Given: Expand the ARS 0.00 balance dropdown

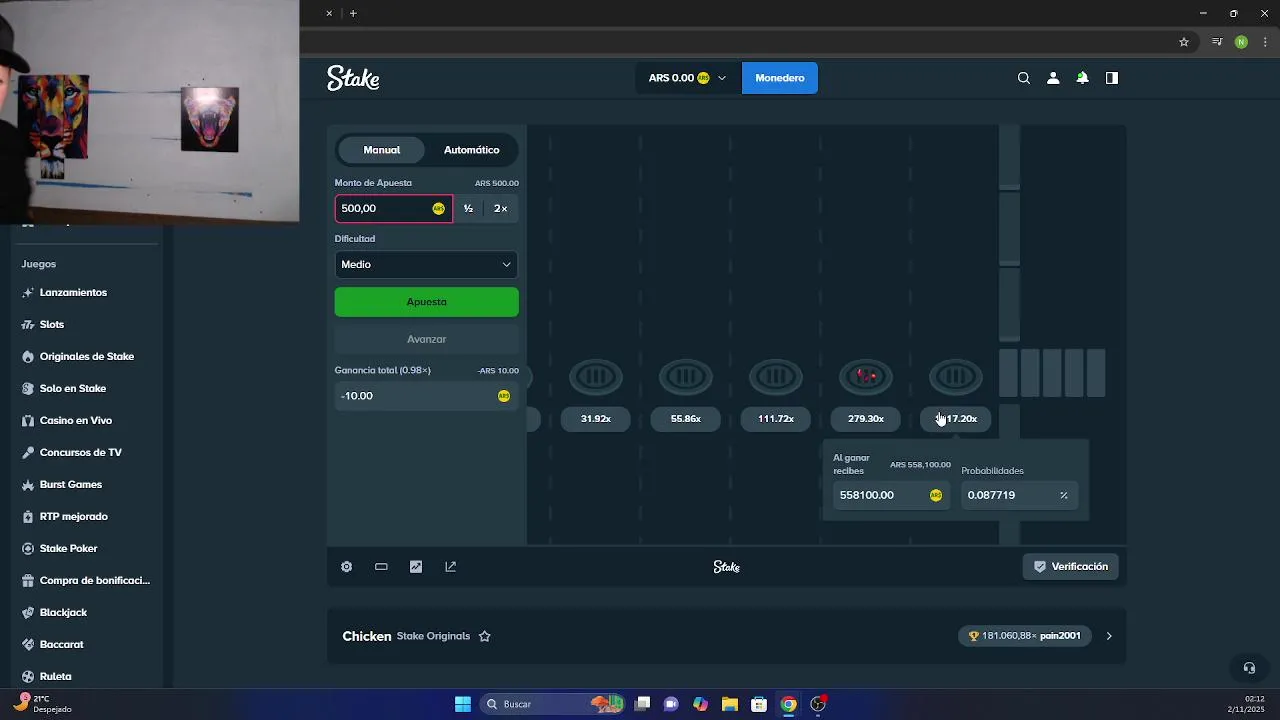Looking at the screenshot, I should click(687, 78).
